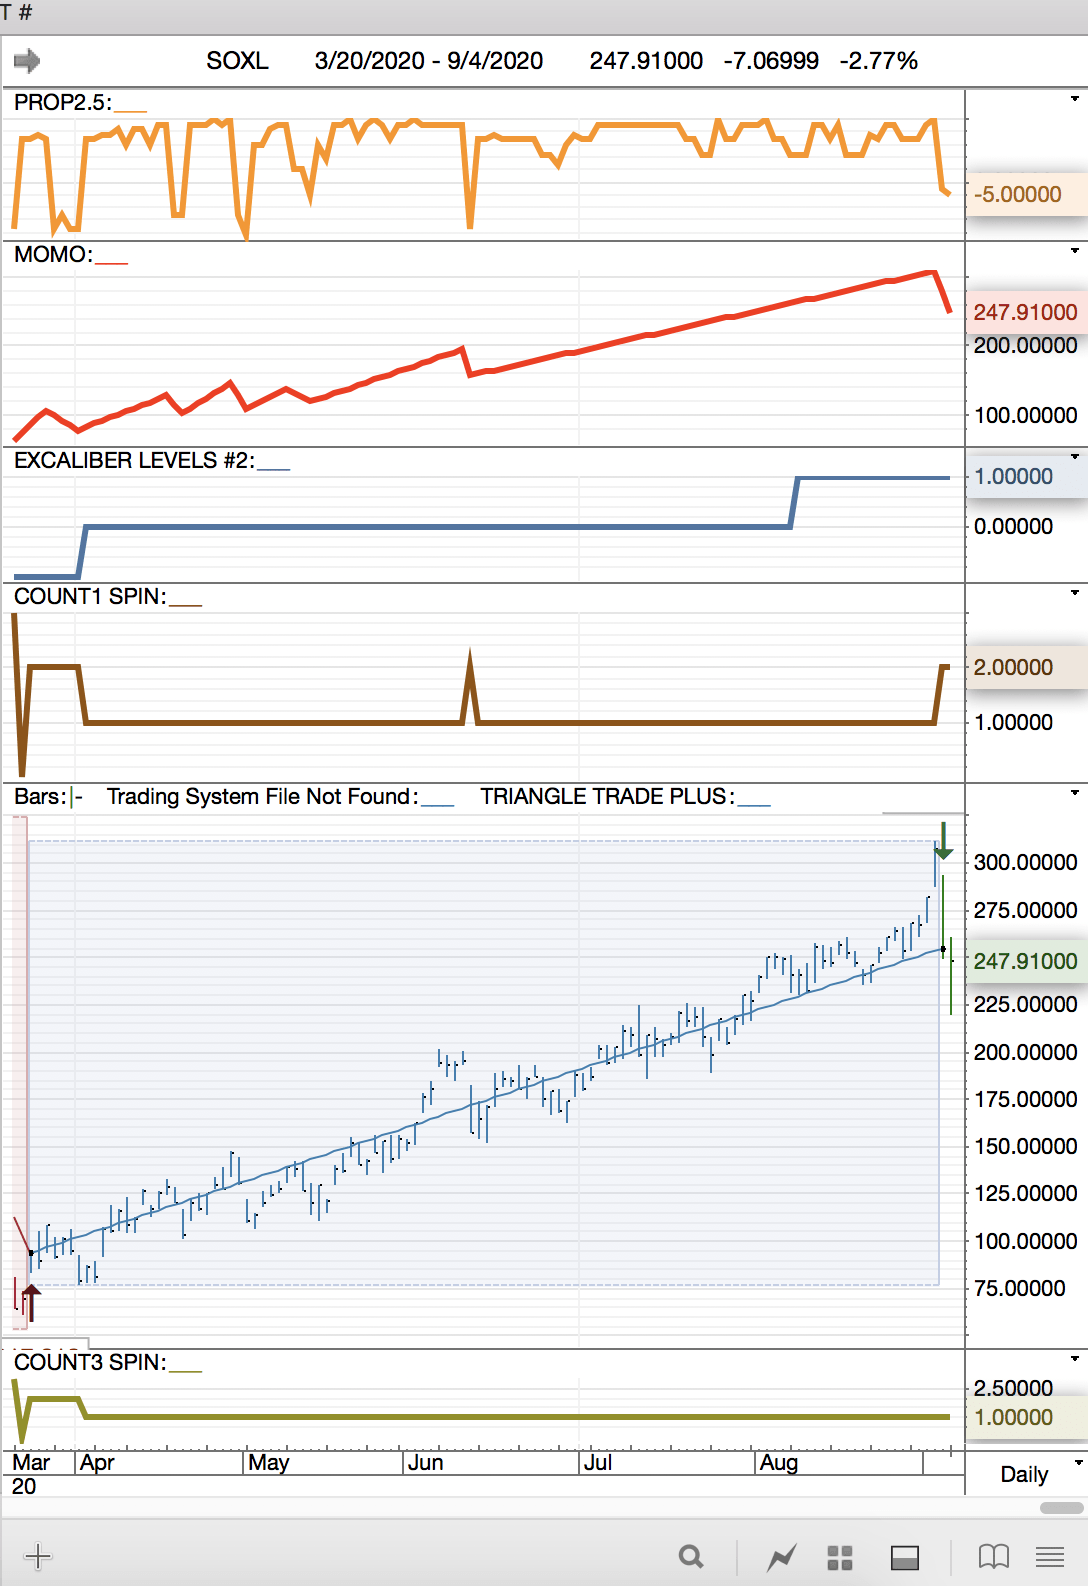Click the olive 1.00000 COUNT3 value tag
This screenshot has width=1088, height=1586.
(1026, 1417)
